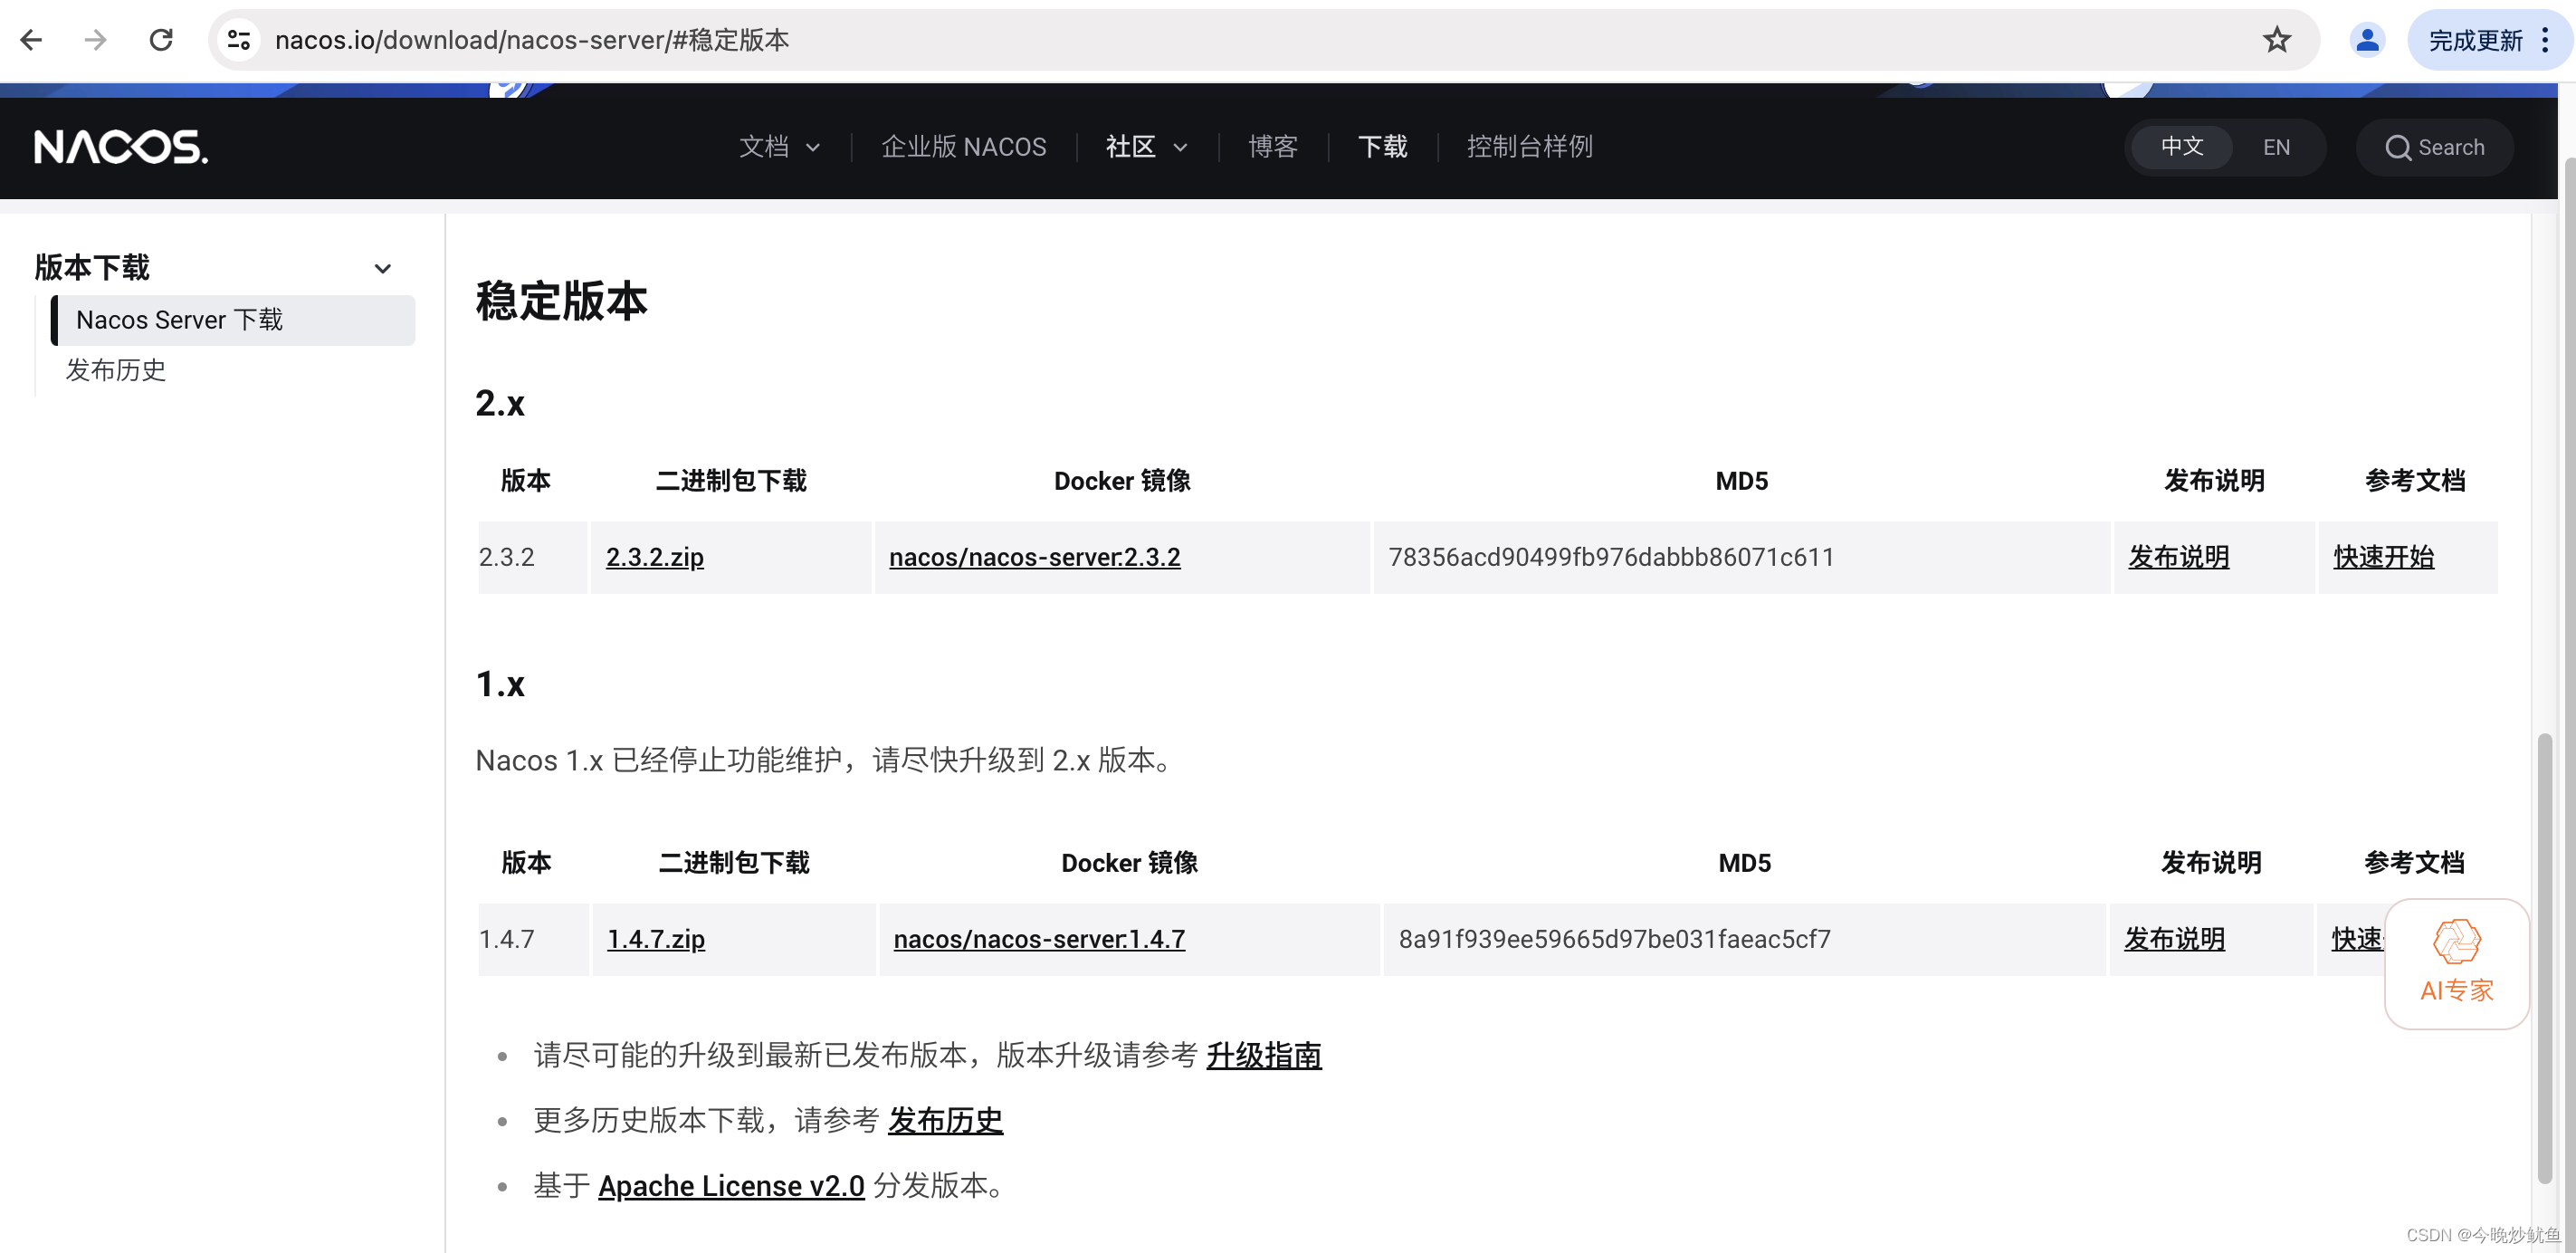The height and width of the screenshot is (1253, 2576).
Task: Expand the 社区 dropdown menu
Action: click(1146, 147)
